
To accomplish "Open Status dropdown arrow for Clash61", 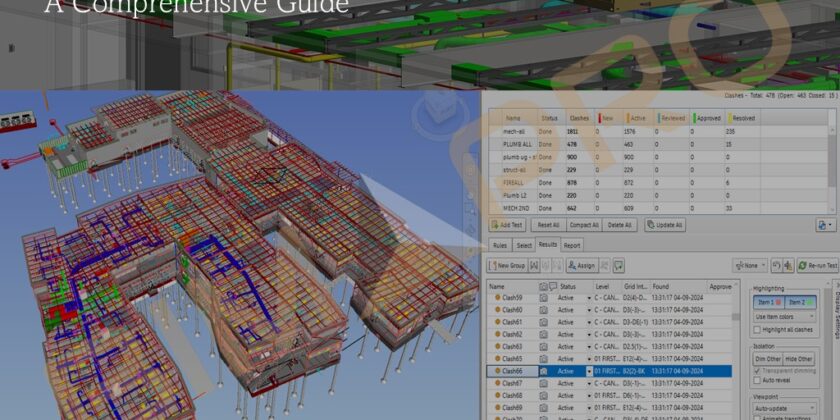I will 589,322.
